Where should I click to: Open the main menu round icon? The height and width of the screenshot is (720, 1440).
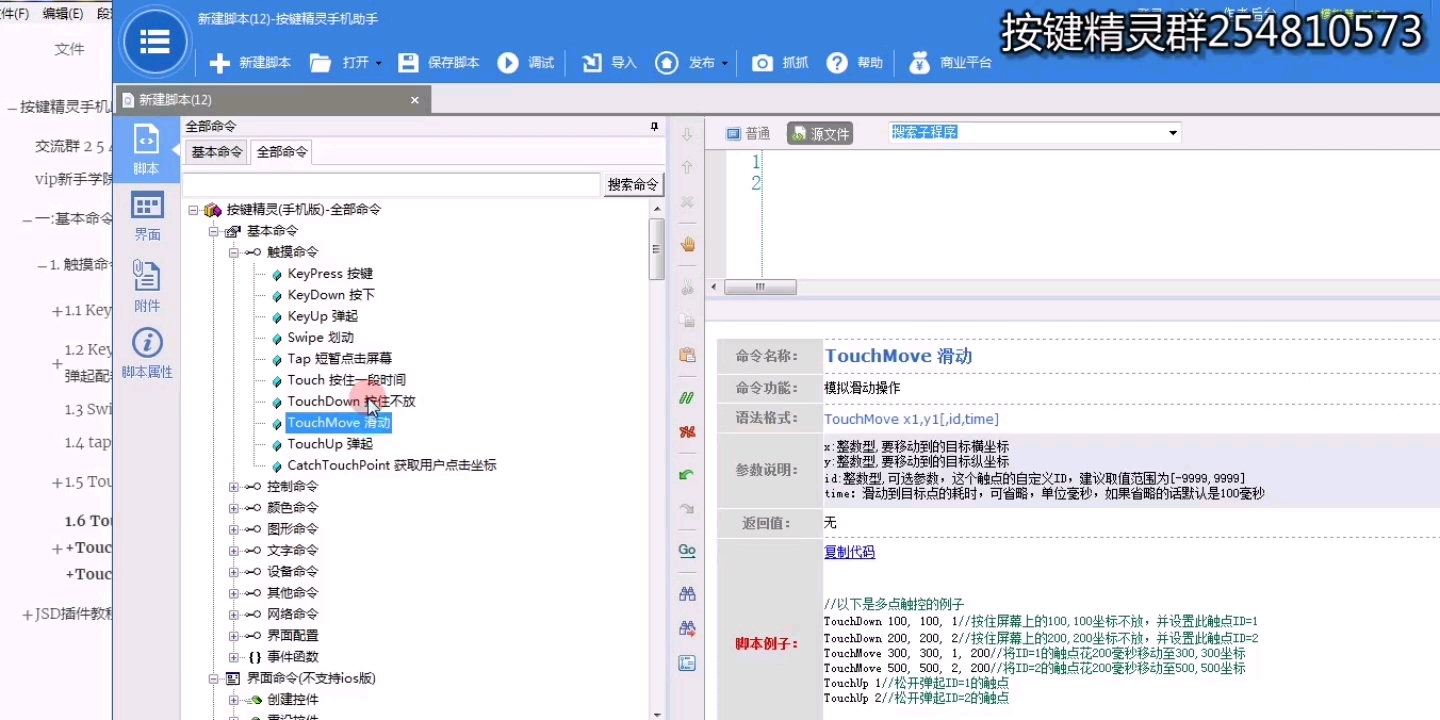coord(154,42)
